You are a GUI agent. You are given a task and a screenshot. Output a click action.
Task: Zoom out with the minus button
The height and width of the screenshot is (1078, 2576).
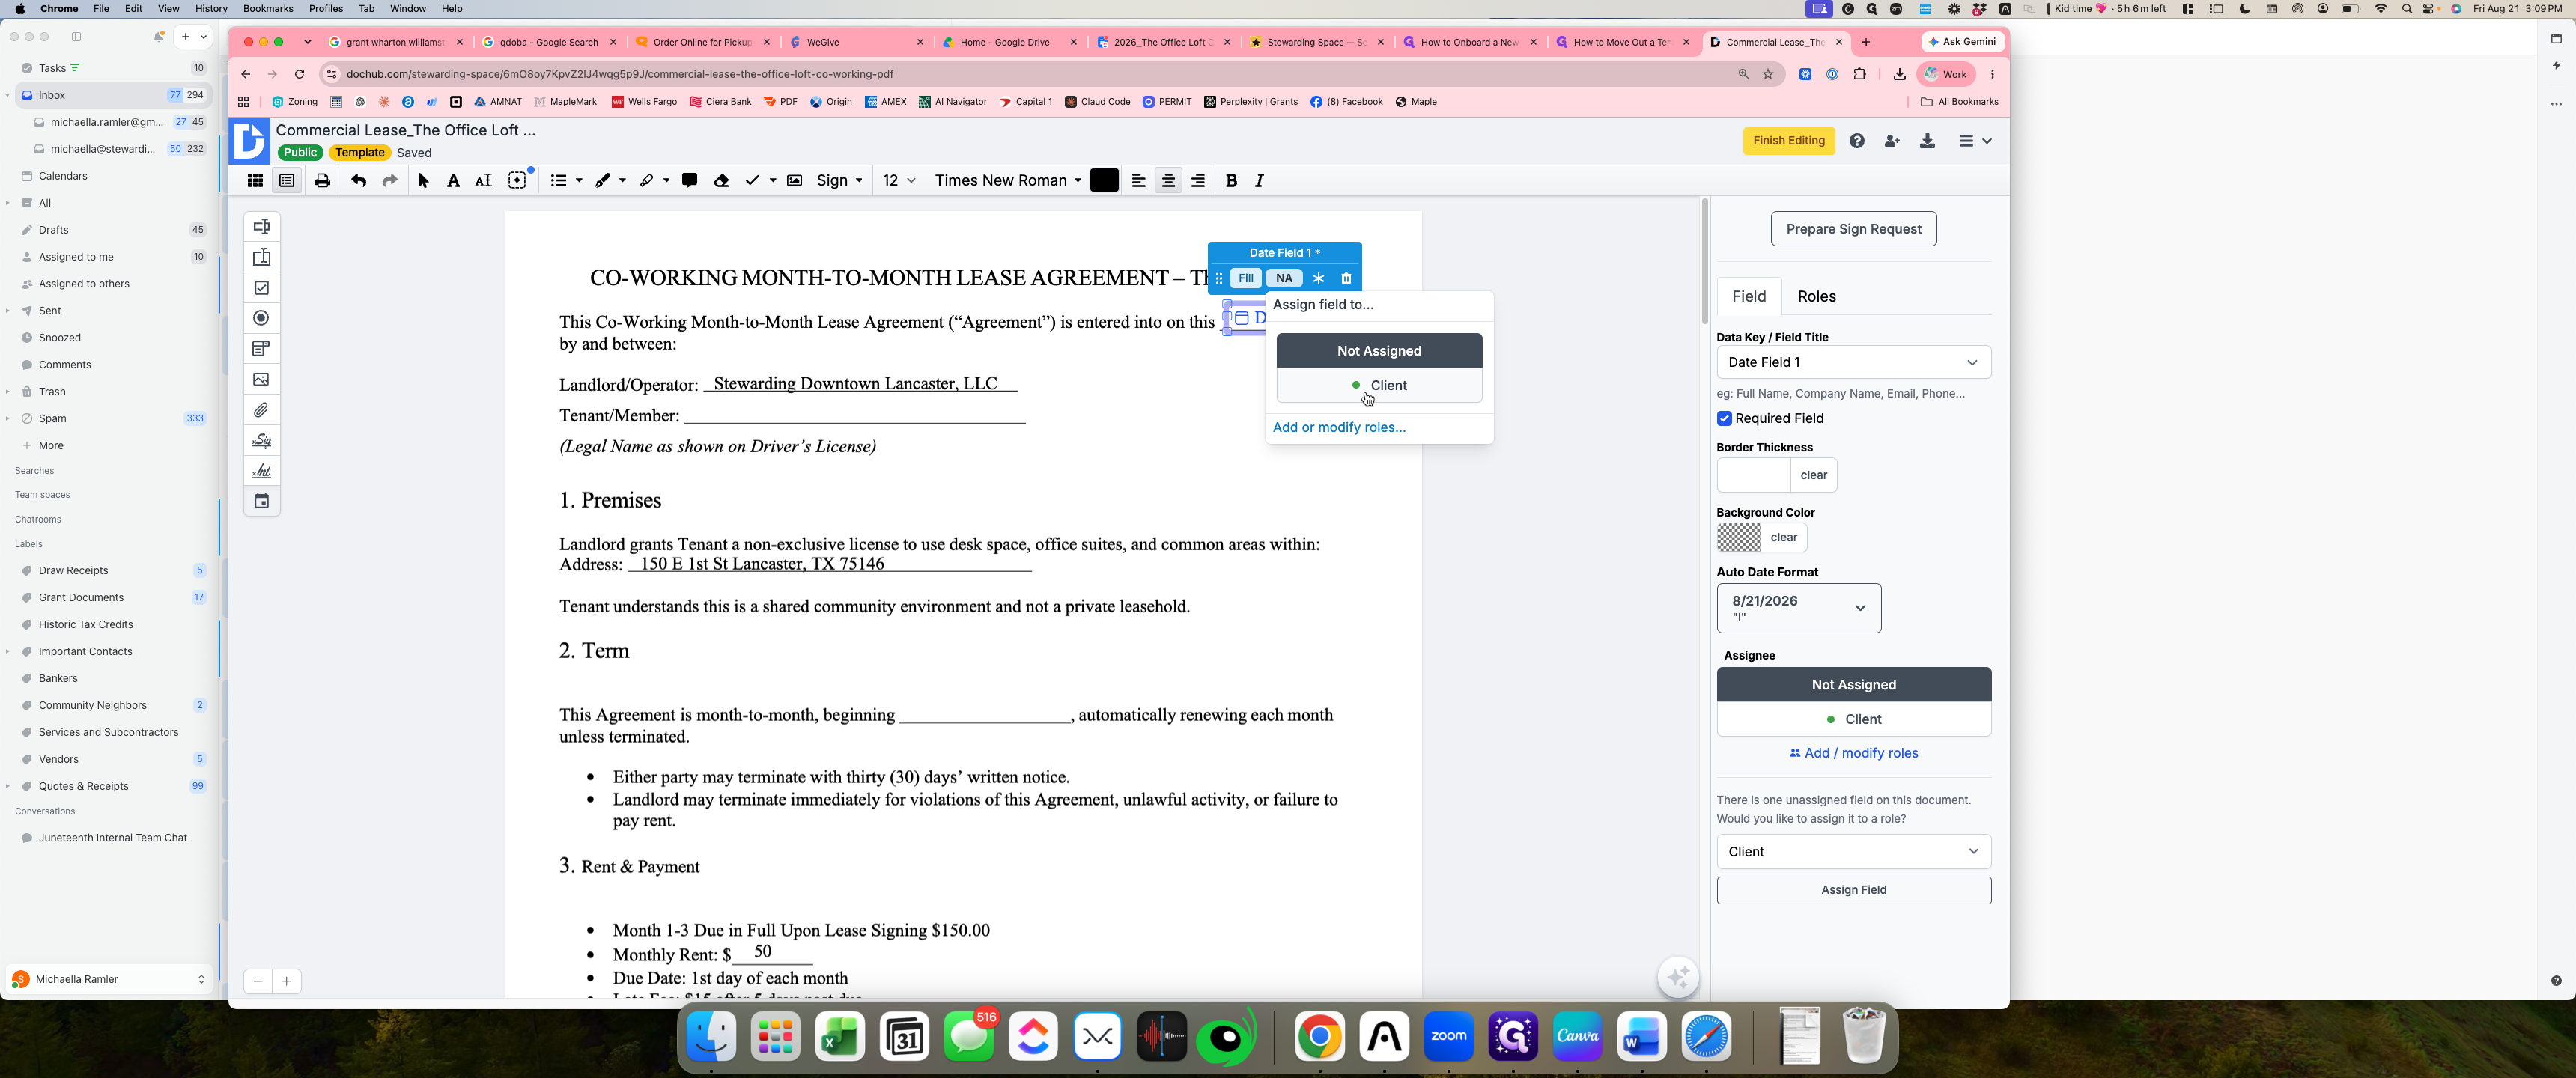[258, 982]
